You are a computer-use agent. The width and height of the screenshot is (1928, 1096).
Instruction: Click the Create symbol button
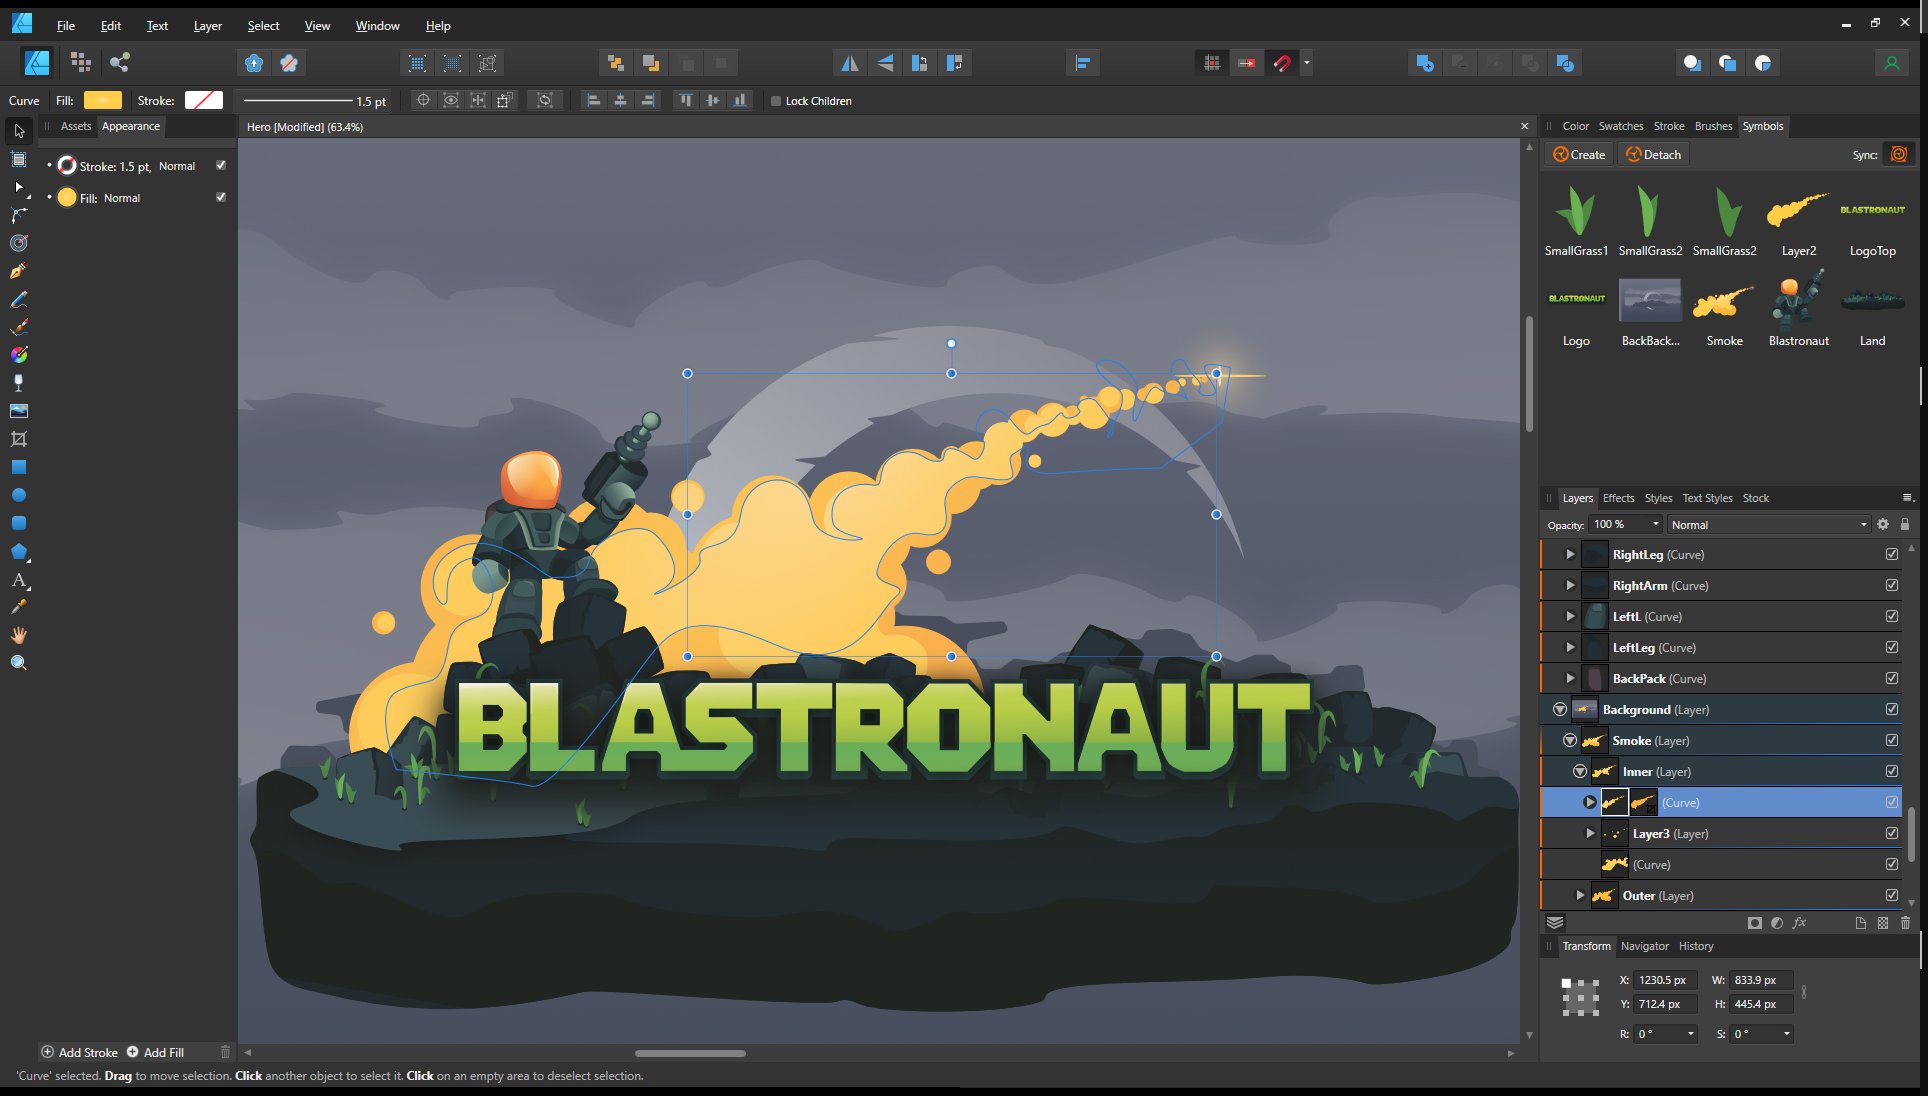1579,154
